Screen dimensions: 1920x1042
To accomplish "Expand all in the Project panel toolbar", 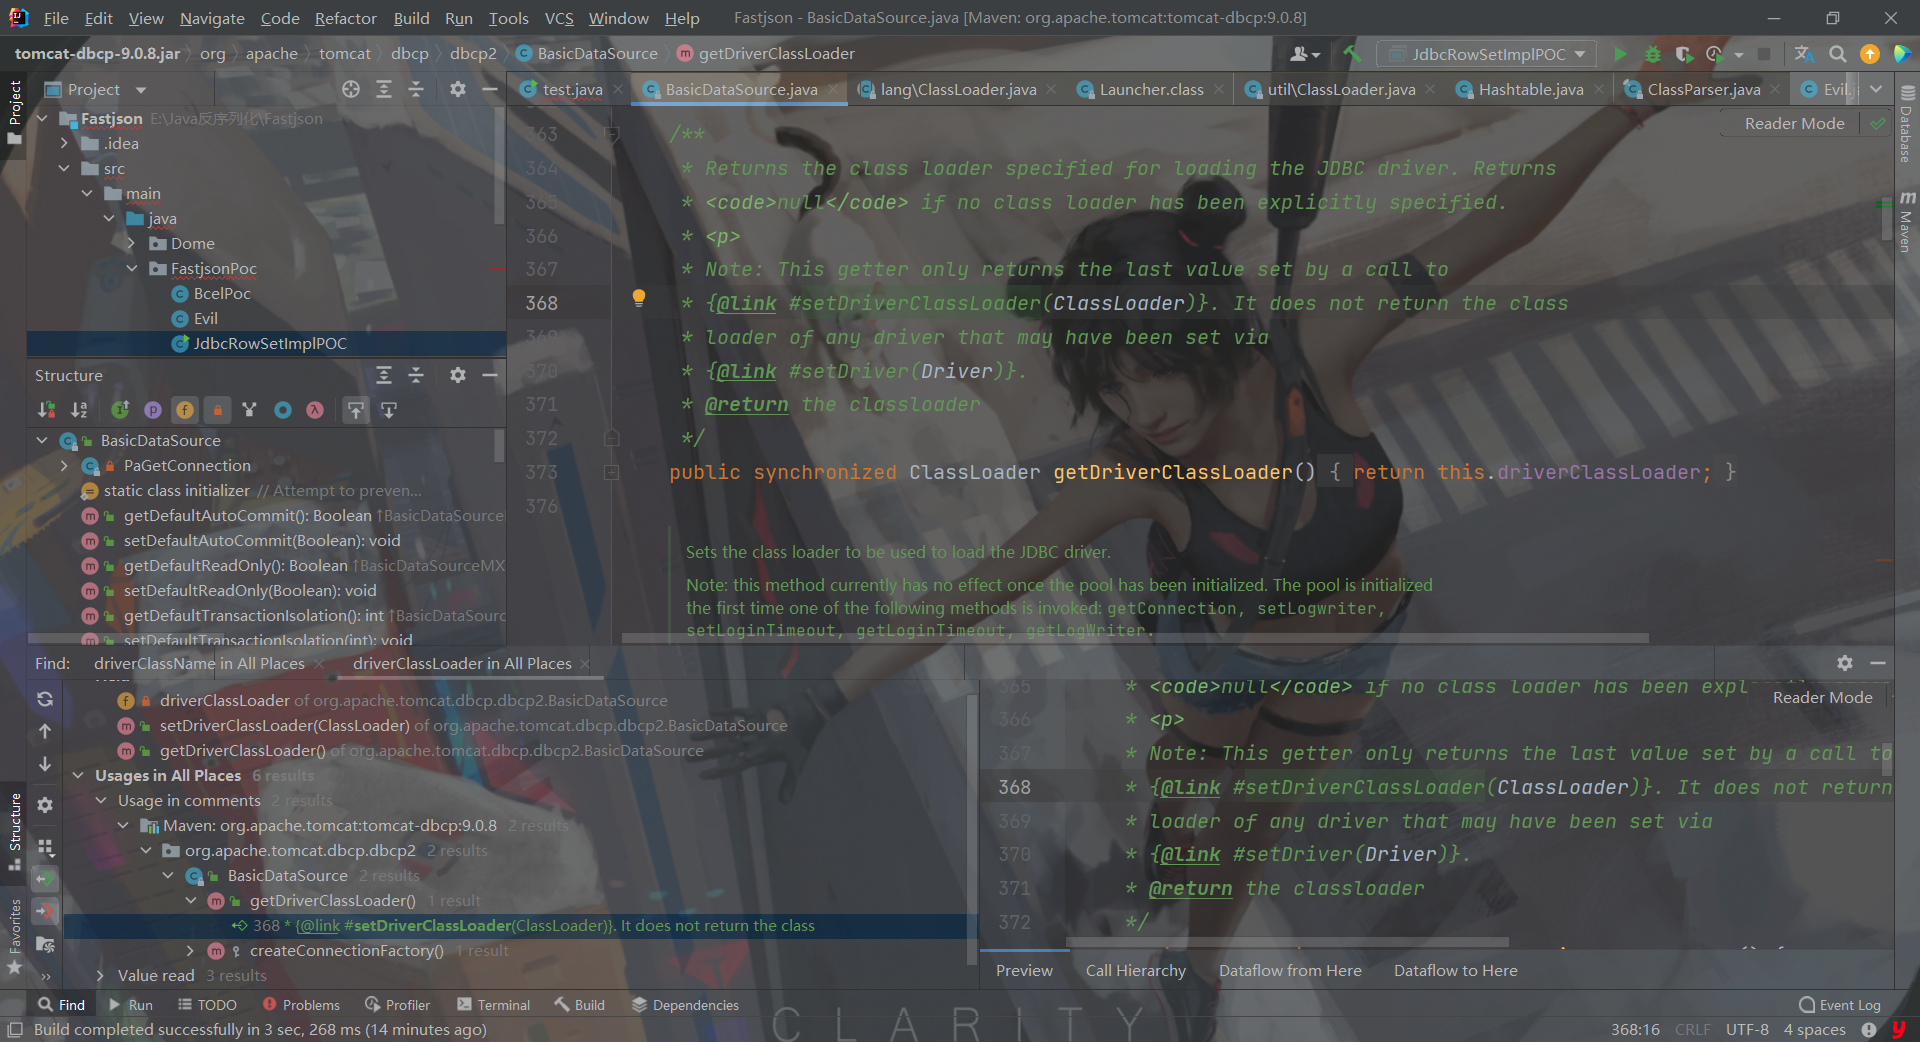I will click(x=383, y=89).
